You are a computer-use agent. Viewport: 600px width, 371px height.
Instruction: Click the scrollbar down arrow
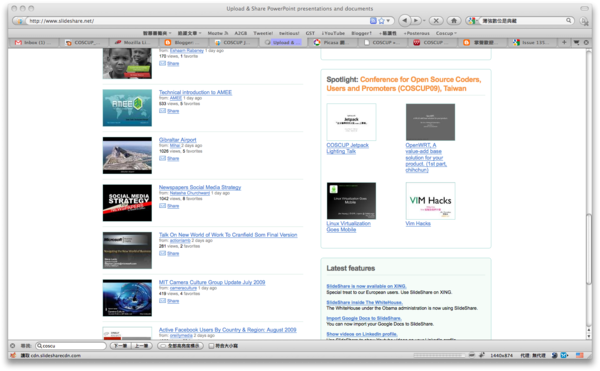click(x=589, y=336)
